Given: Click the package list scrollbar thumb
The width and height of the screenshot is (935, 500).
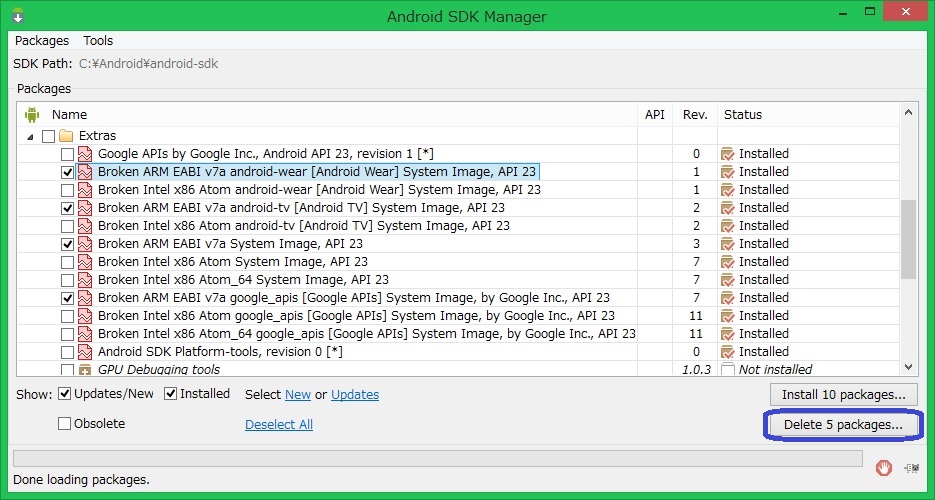Looking at the screenshot, I should [908, 240].
